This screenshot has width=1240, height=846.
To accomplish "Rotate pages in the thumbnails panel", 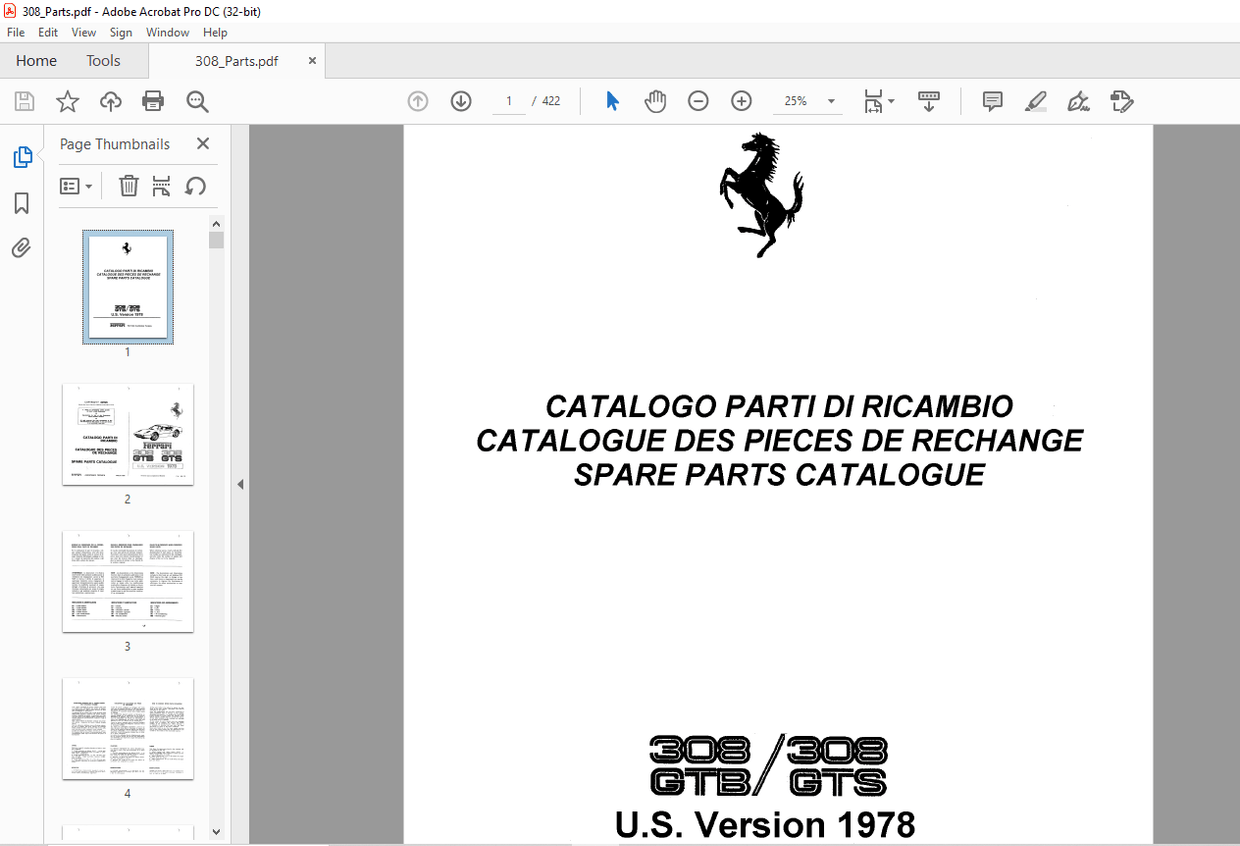I will click(195, 186).
